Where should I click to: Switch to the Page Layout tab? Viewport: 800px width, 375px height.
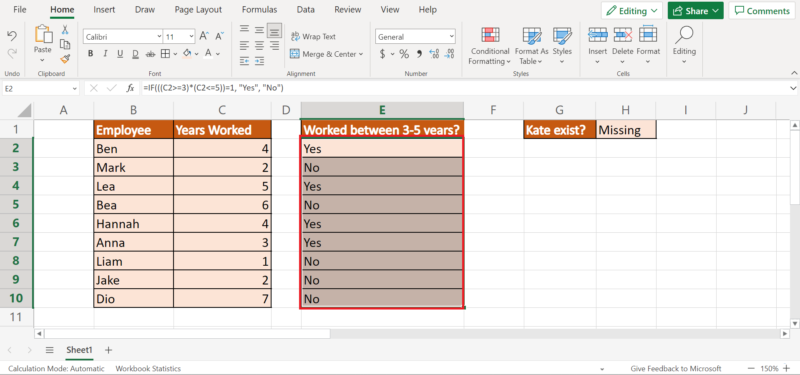tap(198, 10)
